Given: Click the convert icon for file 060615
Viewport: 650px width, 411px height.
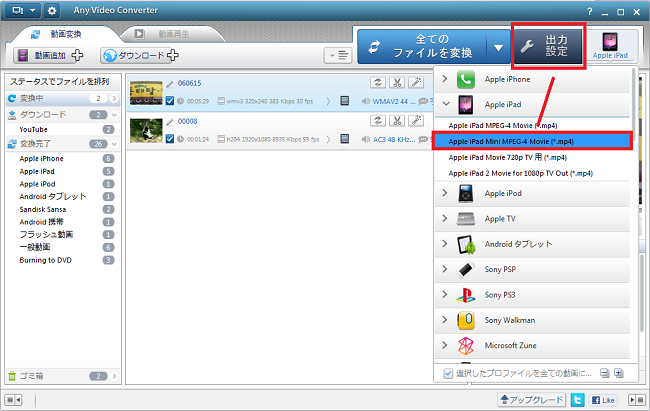Looking at the screenshot, I should 378,83.
